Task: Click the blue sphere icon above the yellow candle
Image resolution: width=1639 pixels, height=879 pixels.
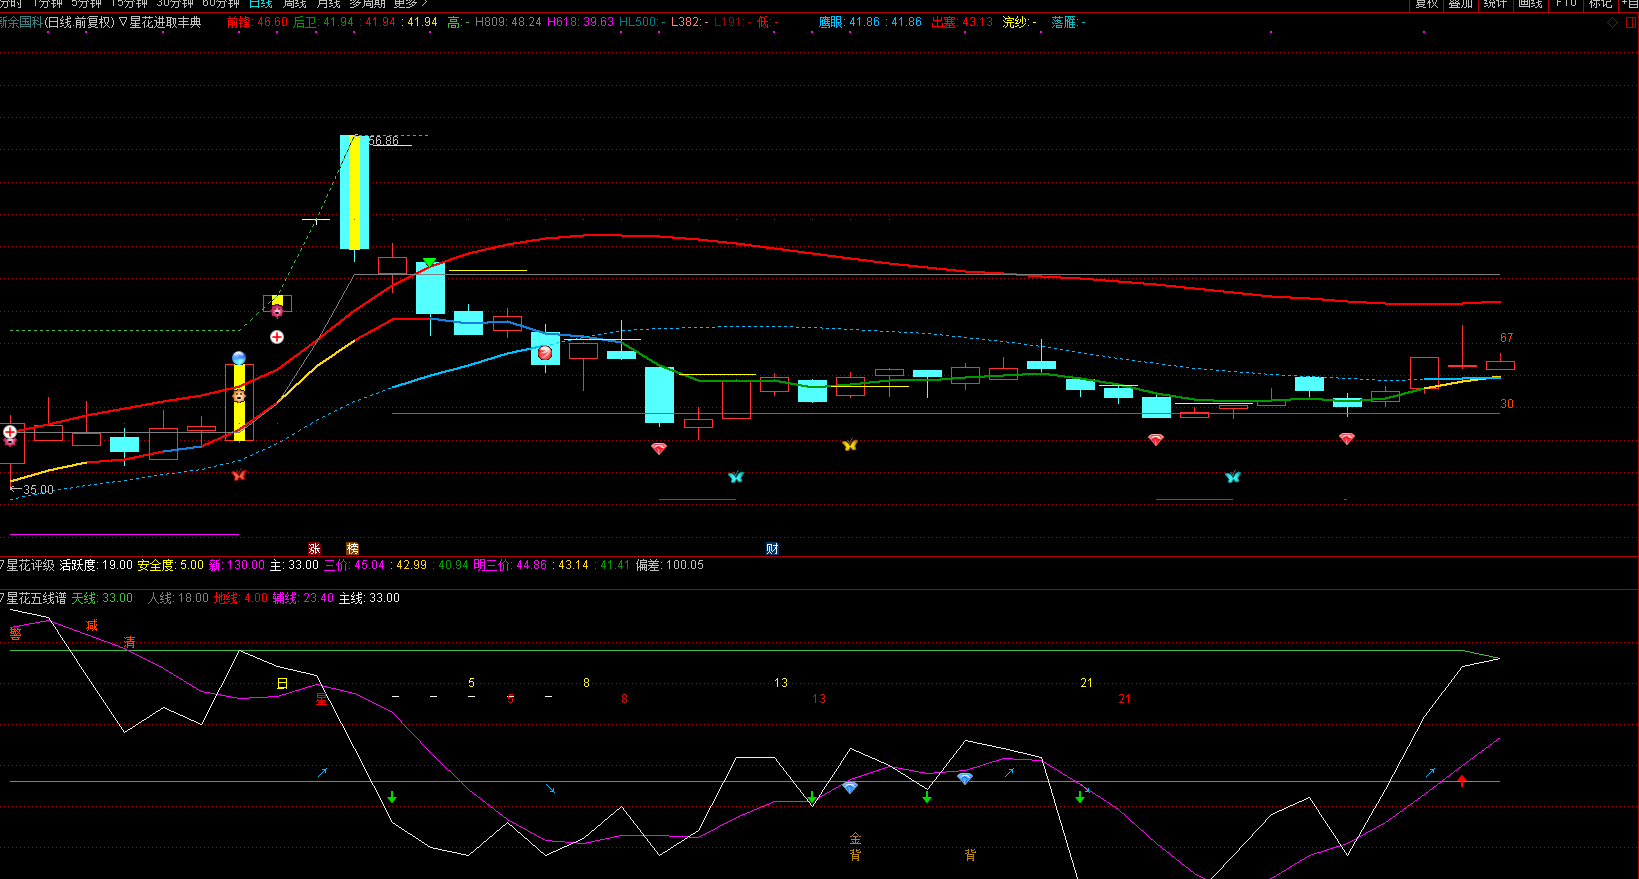Action: [x=239, y=358]
